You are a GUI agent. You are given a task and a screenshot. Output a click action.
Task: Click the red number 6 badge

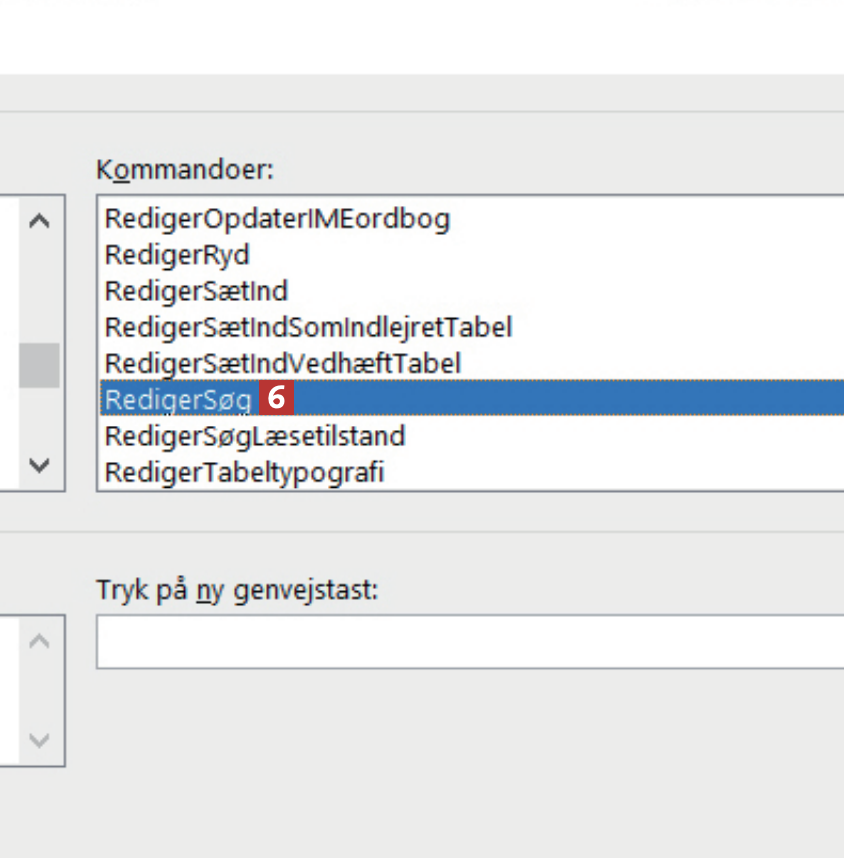pyautogui.click(x=277, y=398)
